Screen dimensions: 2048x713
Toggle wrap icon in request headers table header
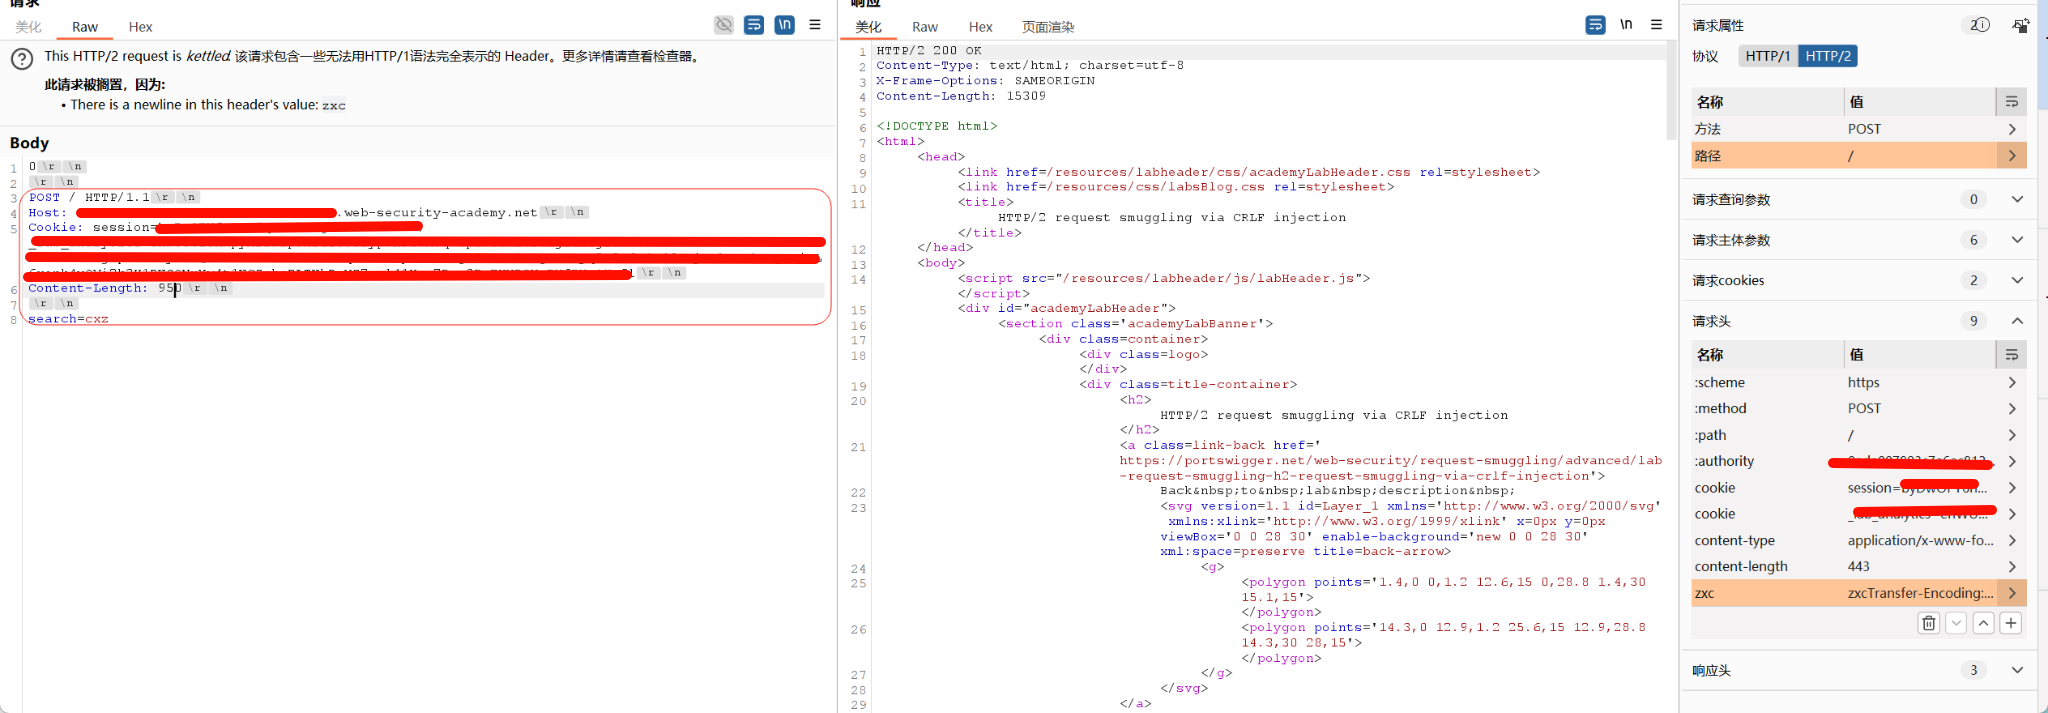point(2011,355)
